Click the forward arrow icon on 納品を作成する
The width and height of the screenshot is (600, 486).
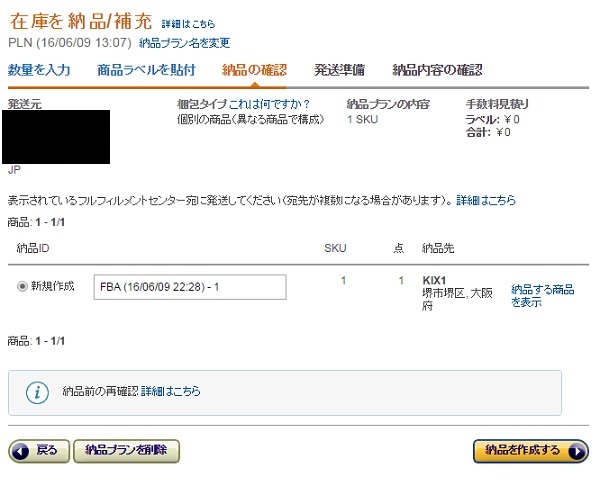point(576,452)
